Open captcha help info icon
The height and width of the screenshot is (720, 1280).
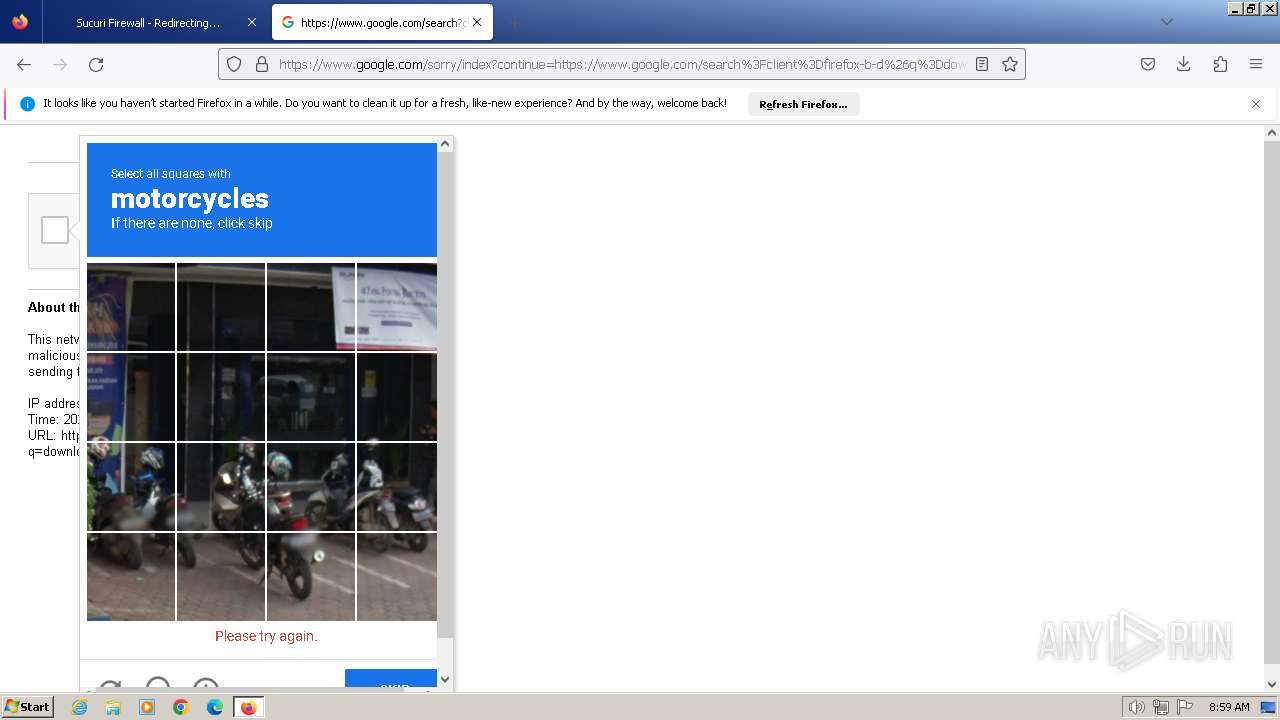[206, 685]
